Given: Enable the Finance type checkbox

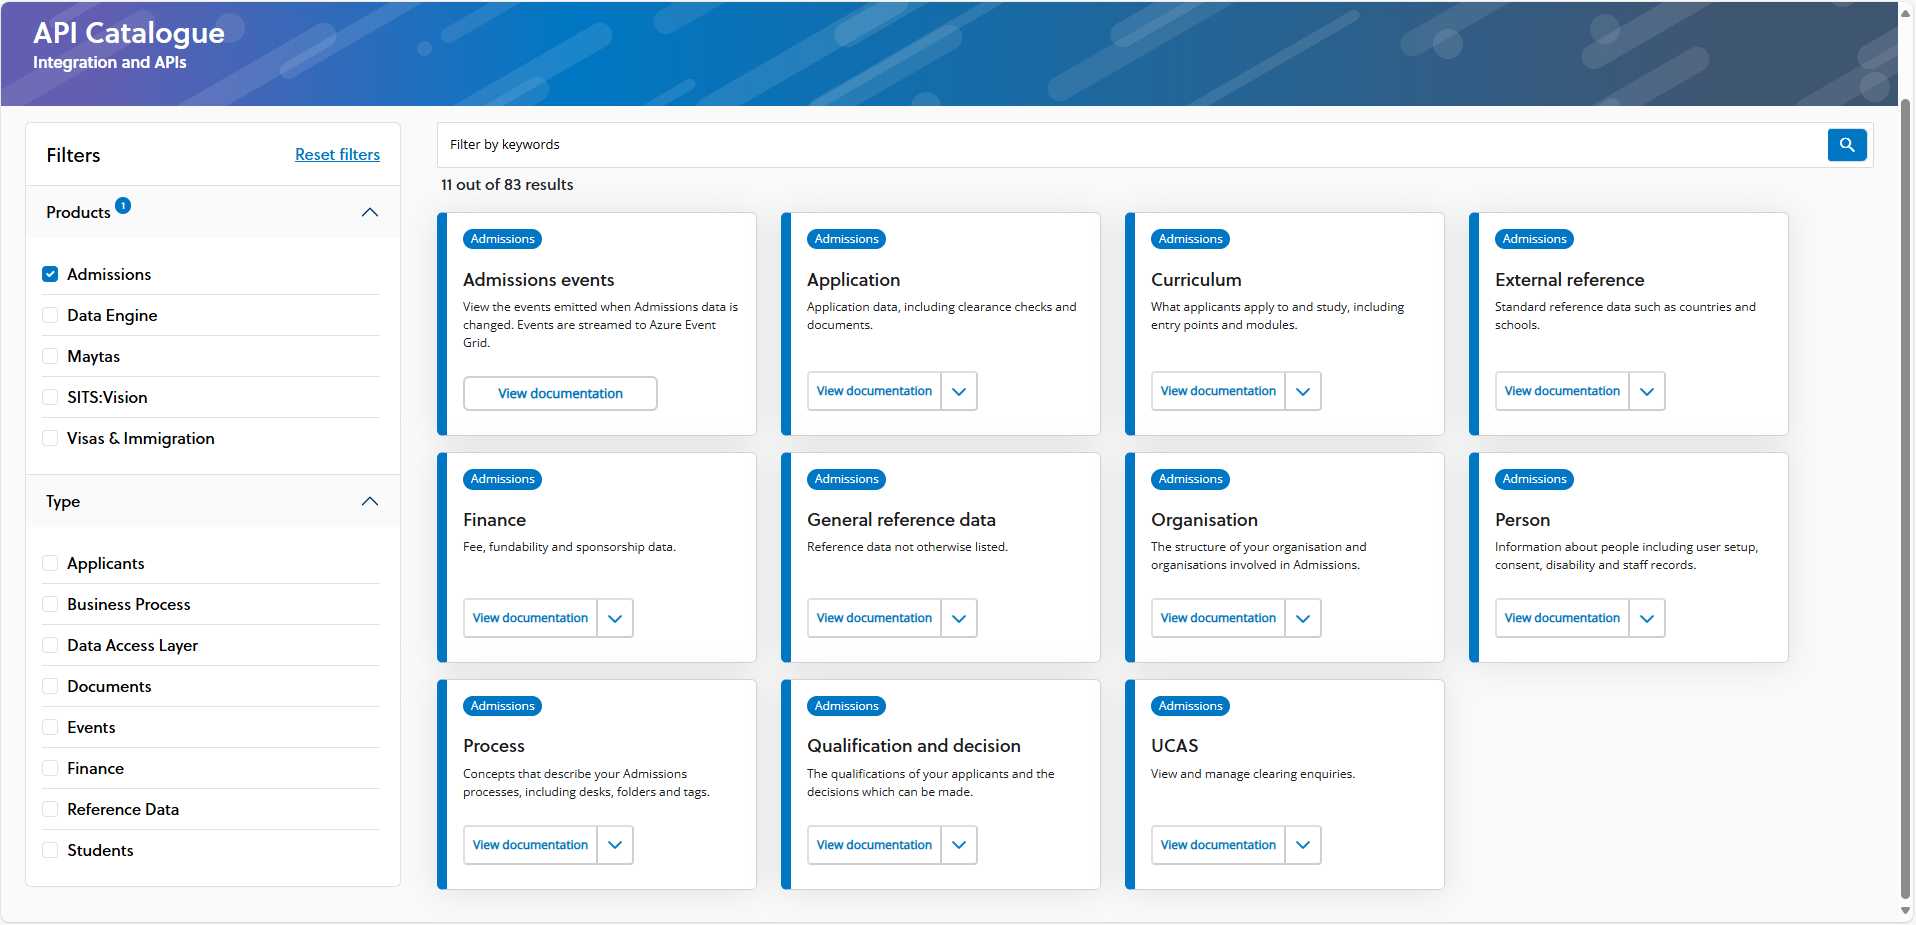Looking at the screenshot, I should (x=50, y=768).
